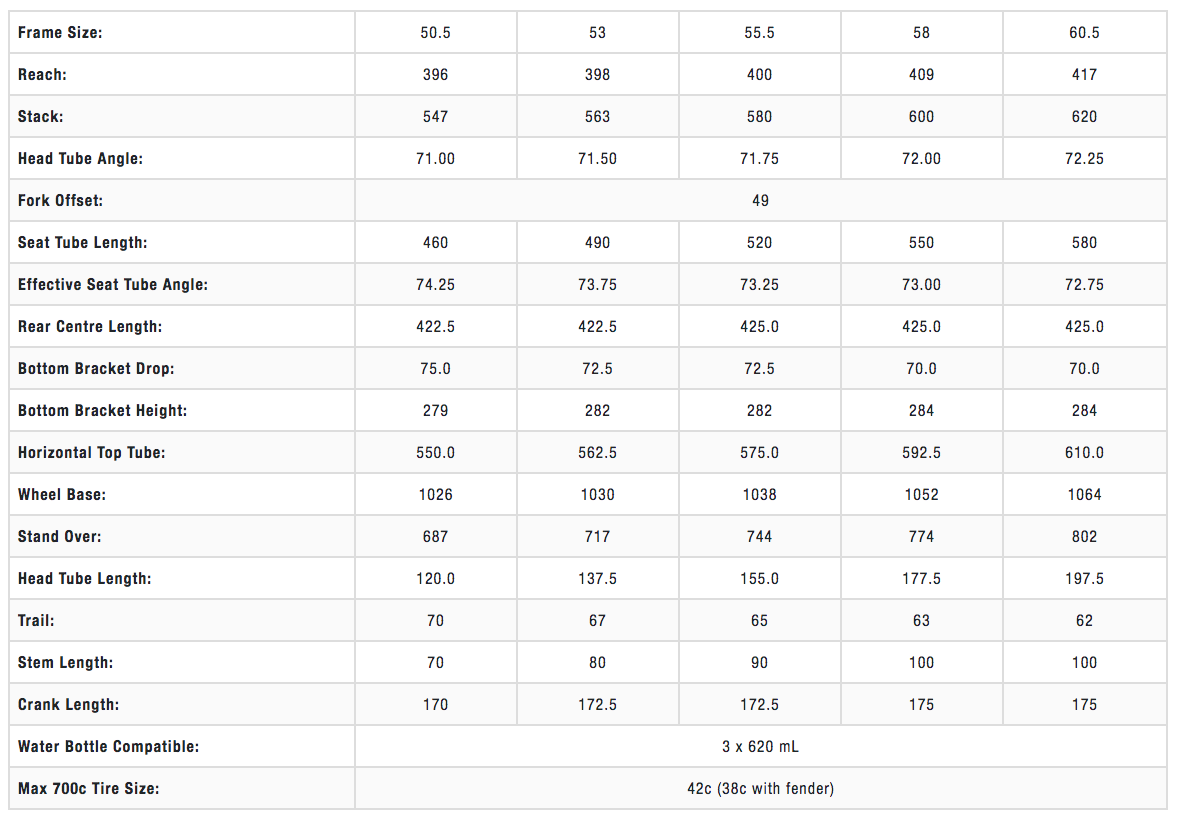Select the "42c (38c with fender)" cell

(x=760, y=789)
